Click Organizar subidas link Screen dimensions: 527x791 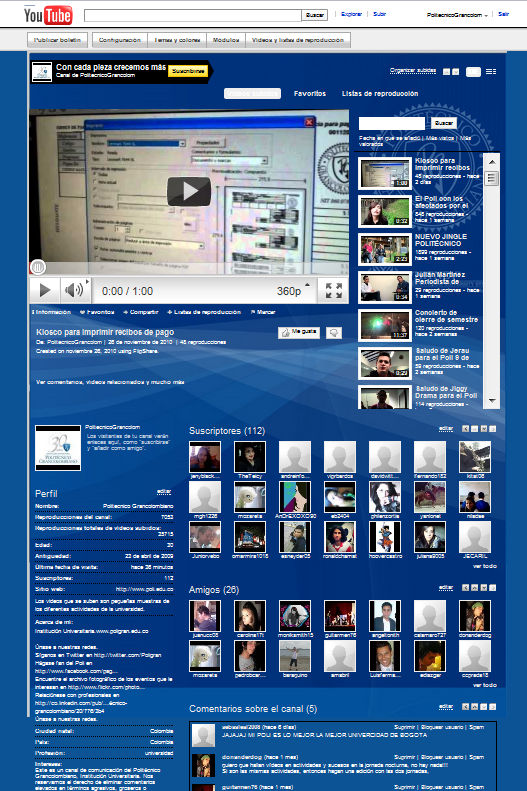[x=413, y=71]
